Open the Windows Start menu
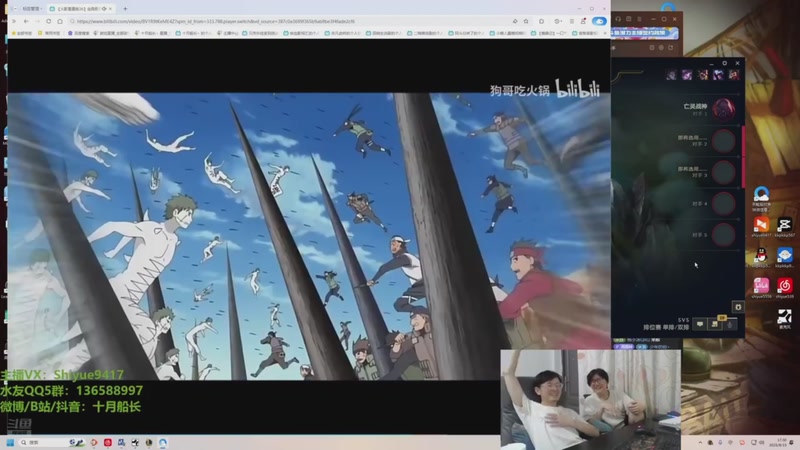This screenshot has width=800, height=450. [10, 442]
